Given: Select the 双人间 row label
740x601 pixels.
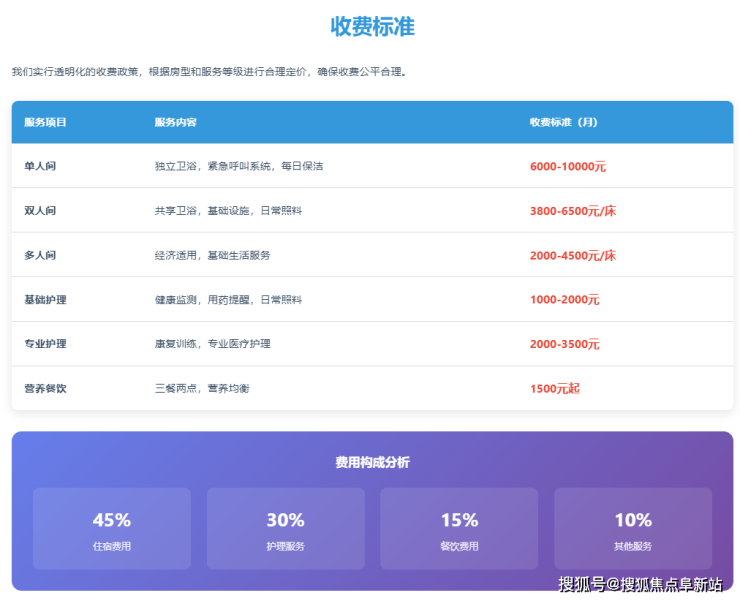Looking at the screenshot, I should pos(40,211).
